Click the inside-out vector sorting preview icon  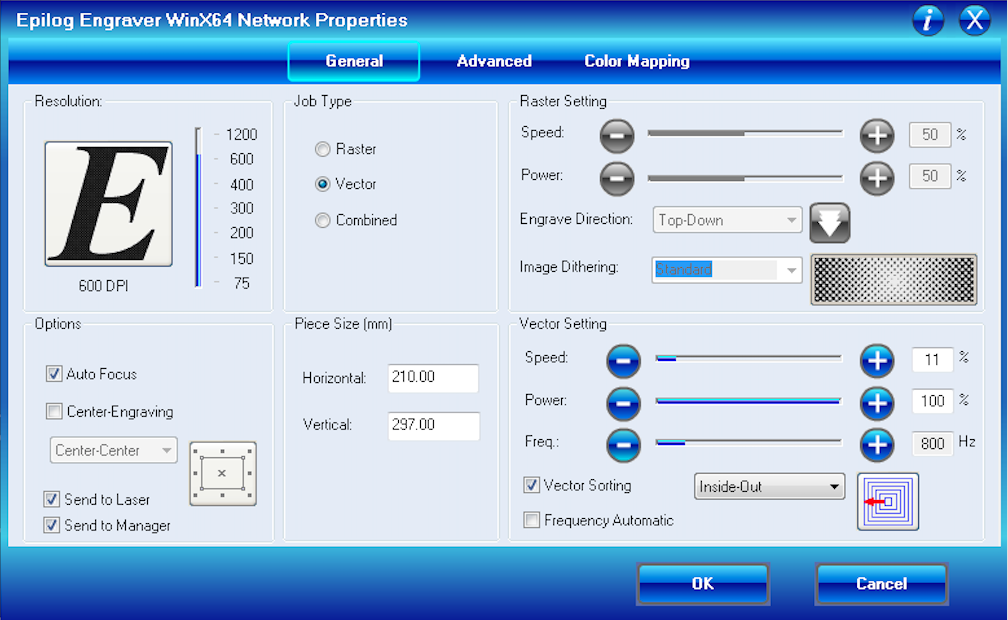[x=888, y=502]
